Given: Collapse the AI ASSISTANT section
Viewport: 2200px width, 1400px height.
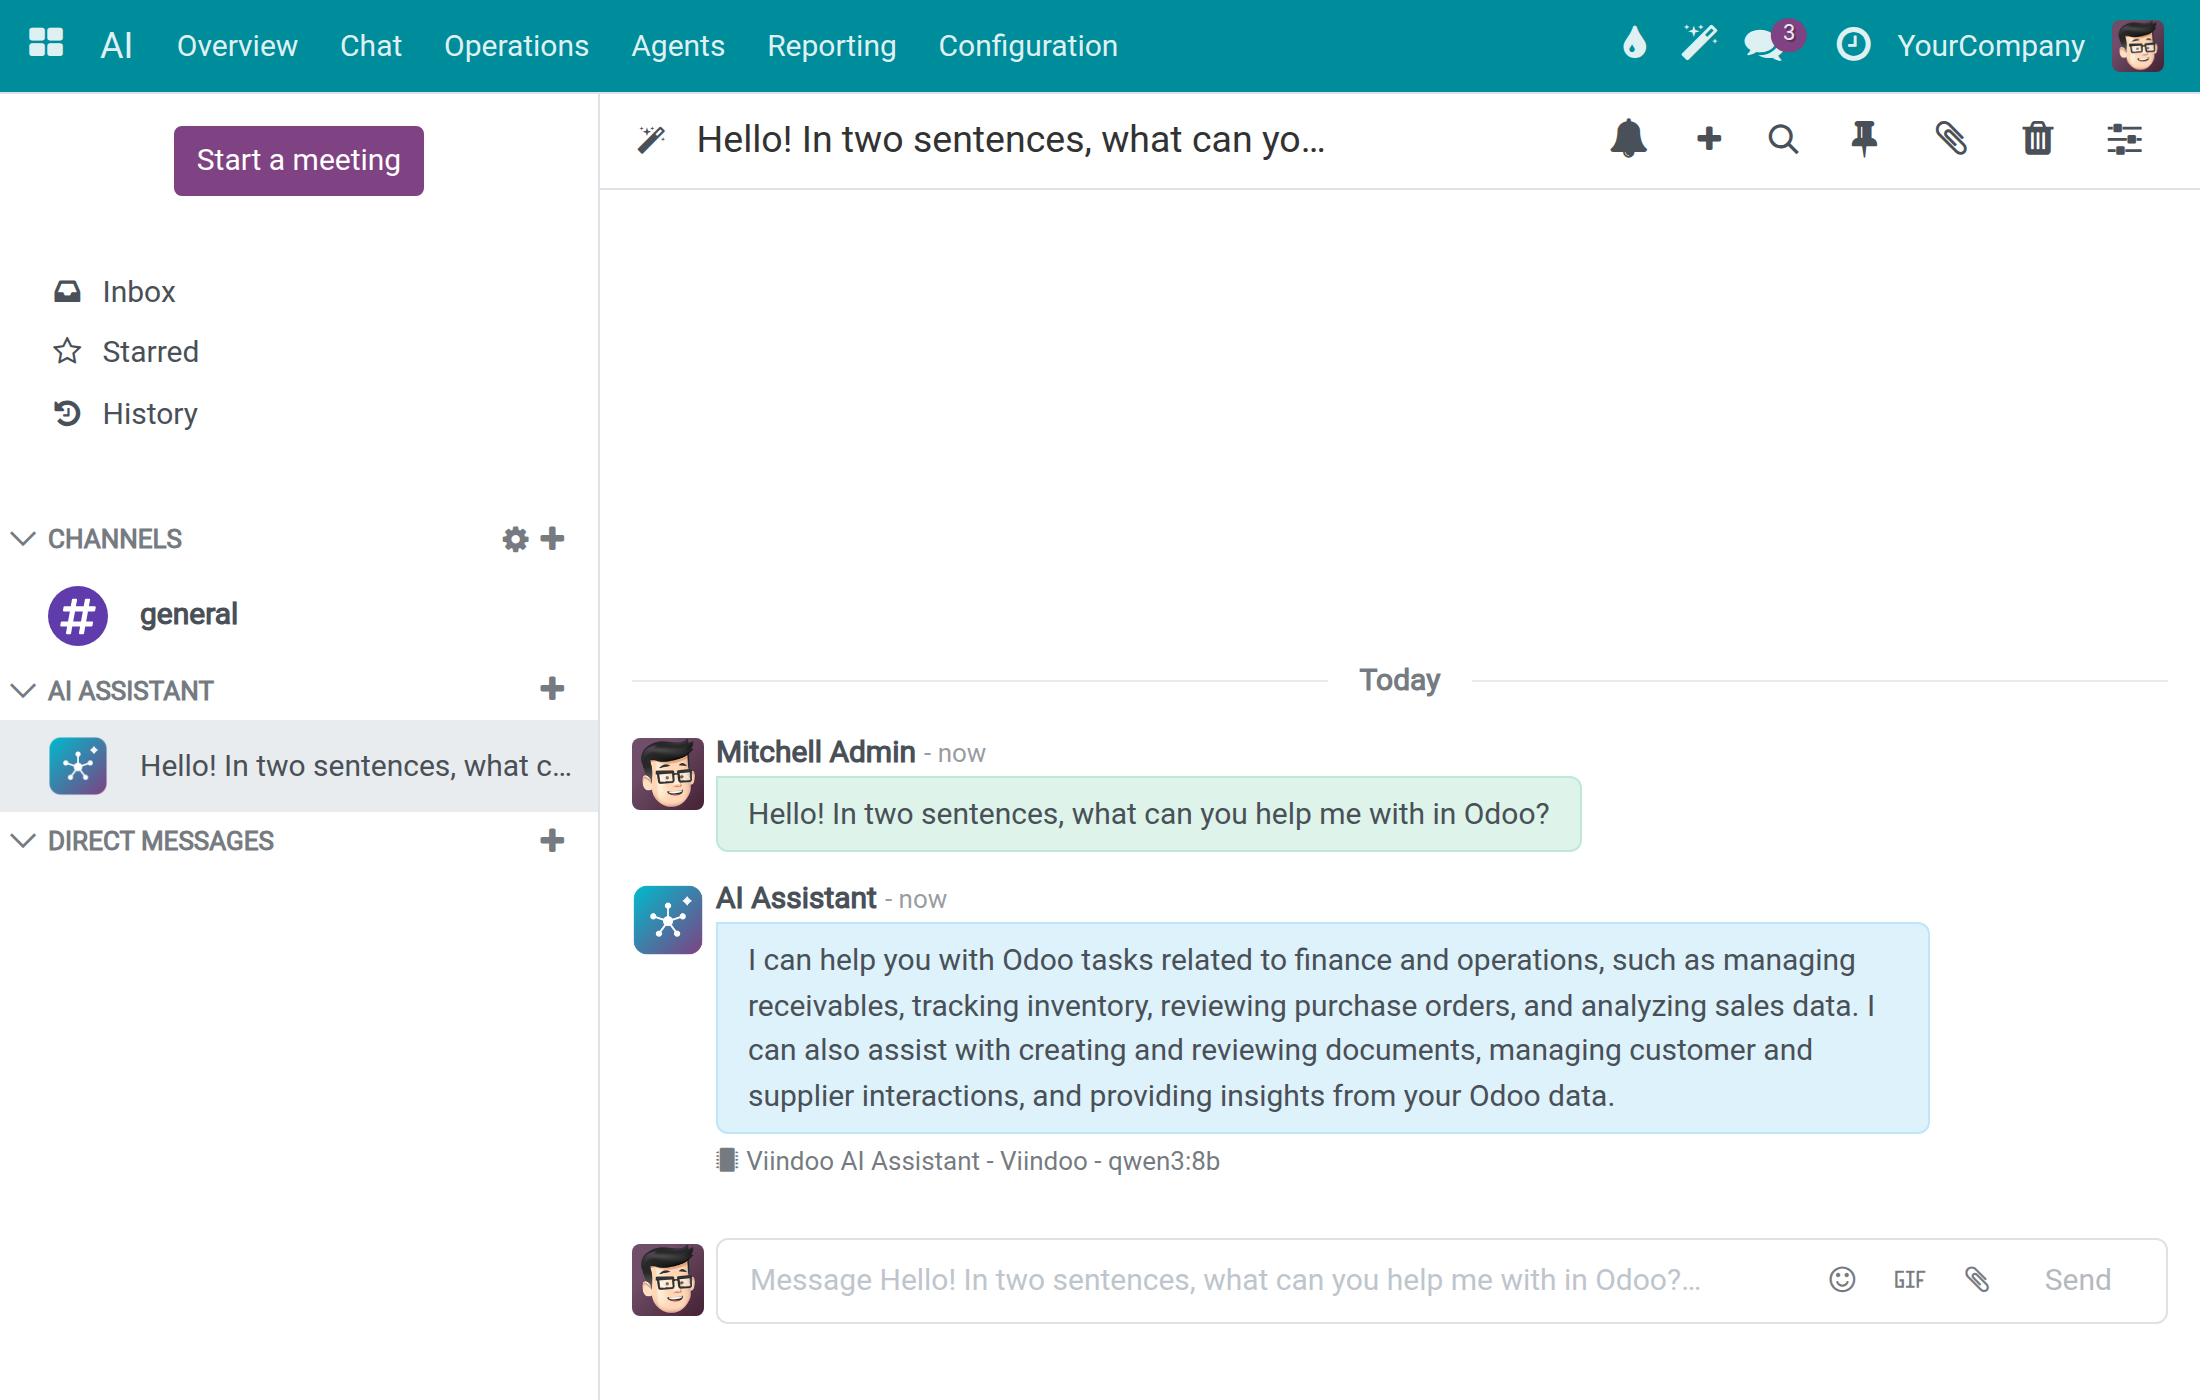Looking at the screenshot, I should click(x=23, y=691).
